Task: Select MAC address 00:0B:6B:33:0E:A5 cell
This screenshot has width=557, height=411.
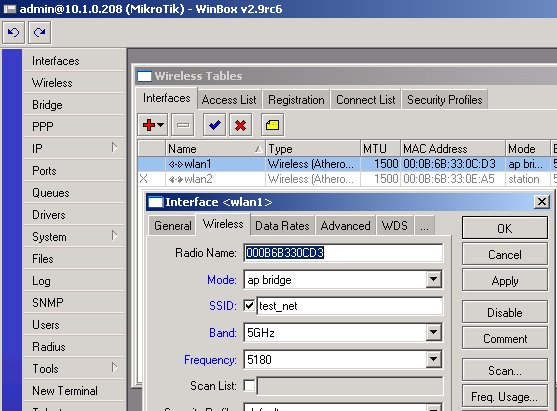Action: (453, 179)
